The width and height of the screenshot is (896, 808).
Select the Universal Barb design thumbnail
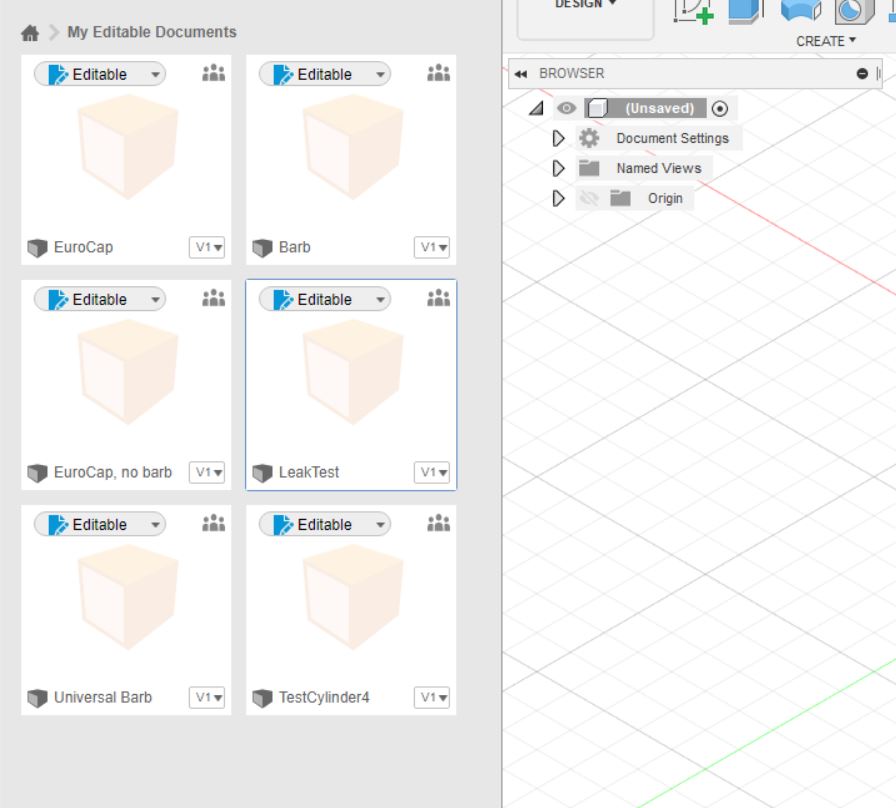(x=127, y=598)
